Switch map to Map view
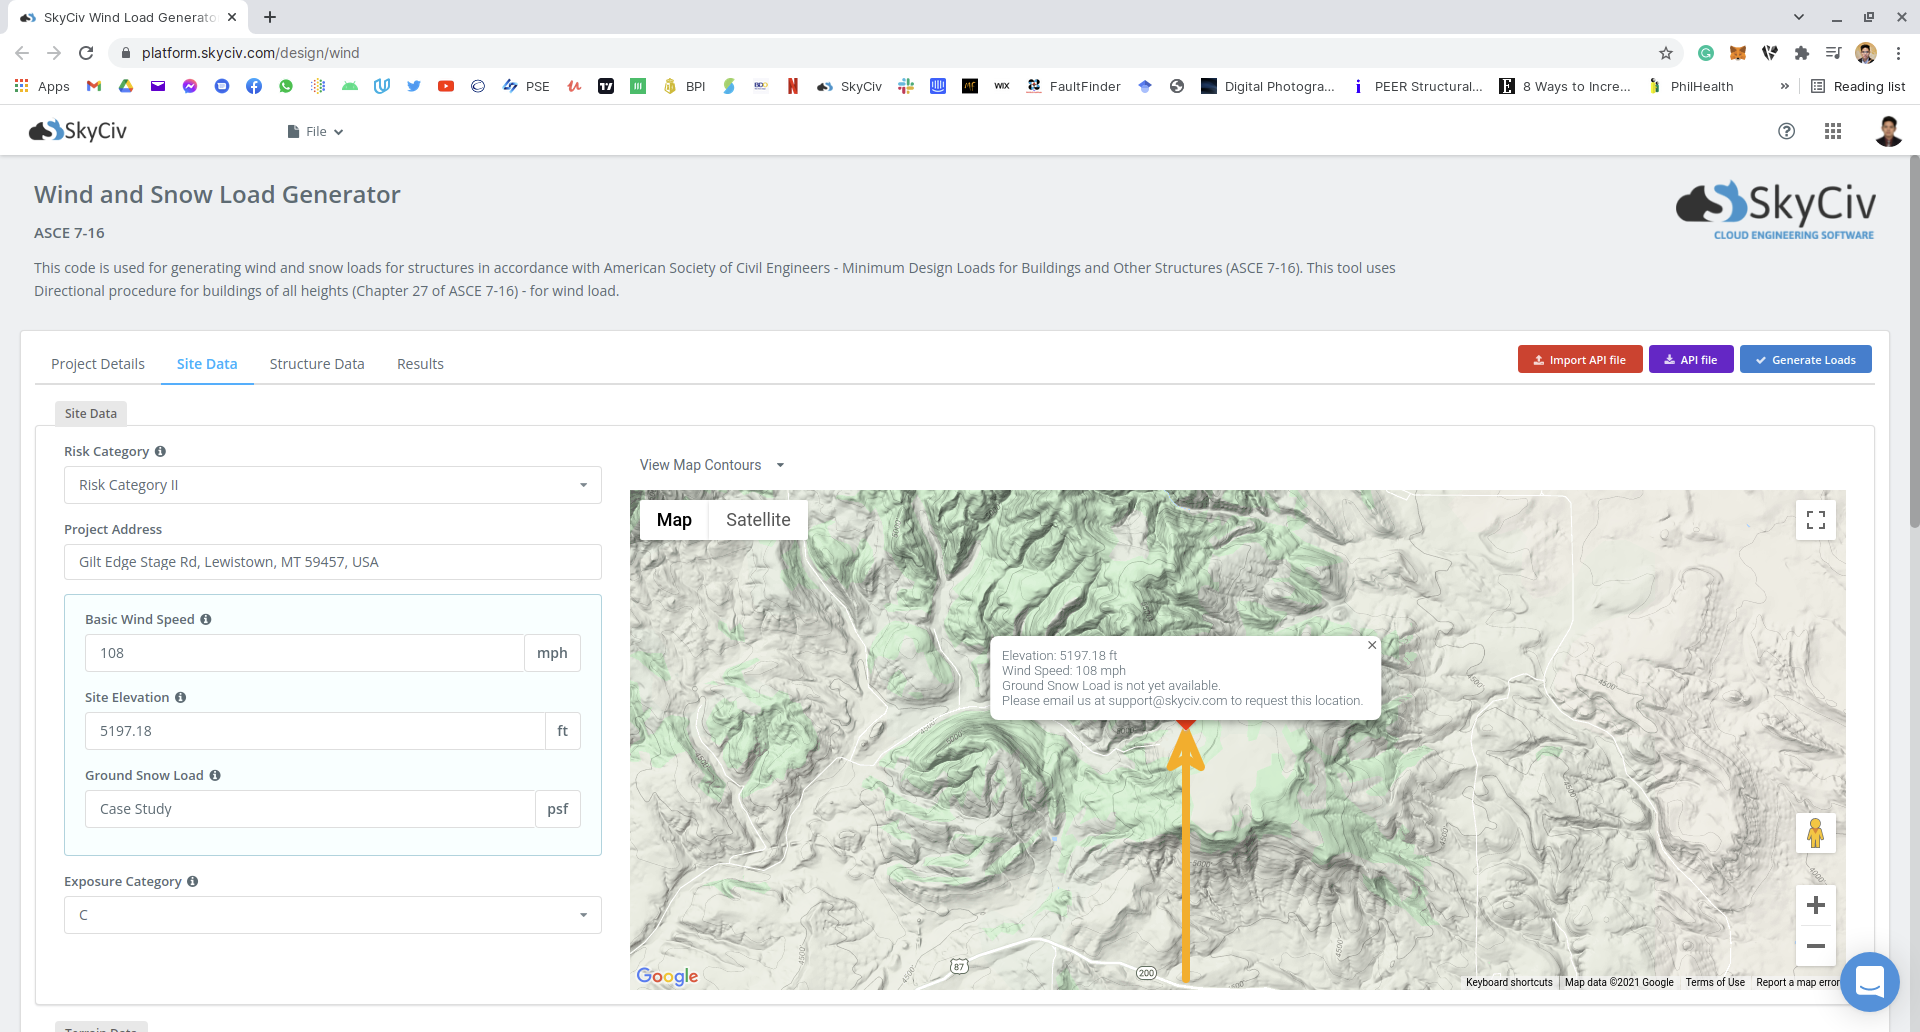This screenshot has height=1032, width=1920. (674, 520)
